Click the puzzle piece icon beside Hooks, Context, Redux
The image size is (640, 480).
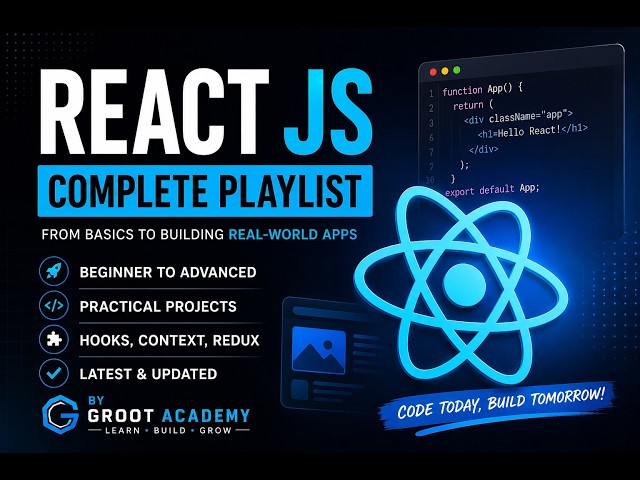53,340
